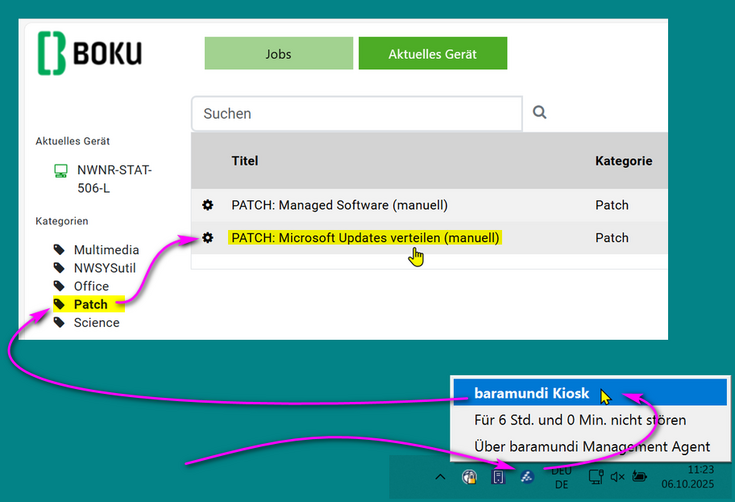Click the muted speaker icon in tray
Viewport: 735px width, 502px height.
(617, 477)
